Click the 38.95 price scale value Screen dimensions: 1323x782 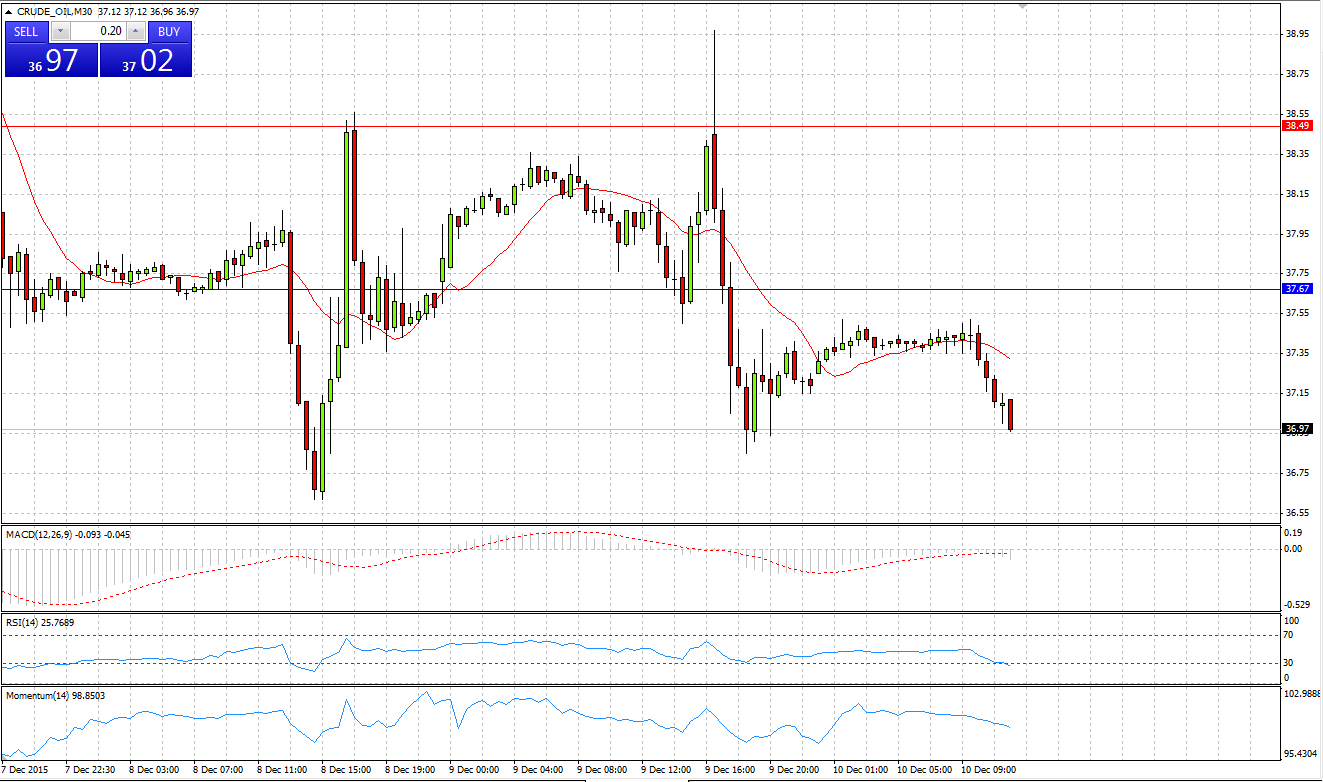click(x=1297, y=34)
